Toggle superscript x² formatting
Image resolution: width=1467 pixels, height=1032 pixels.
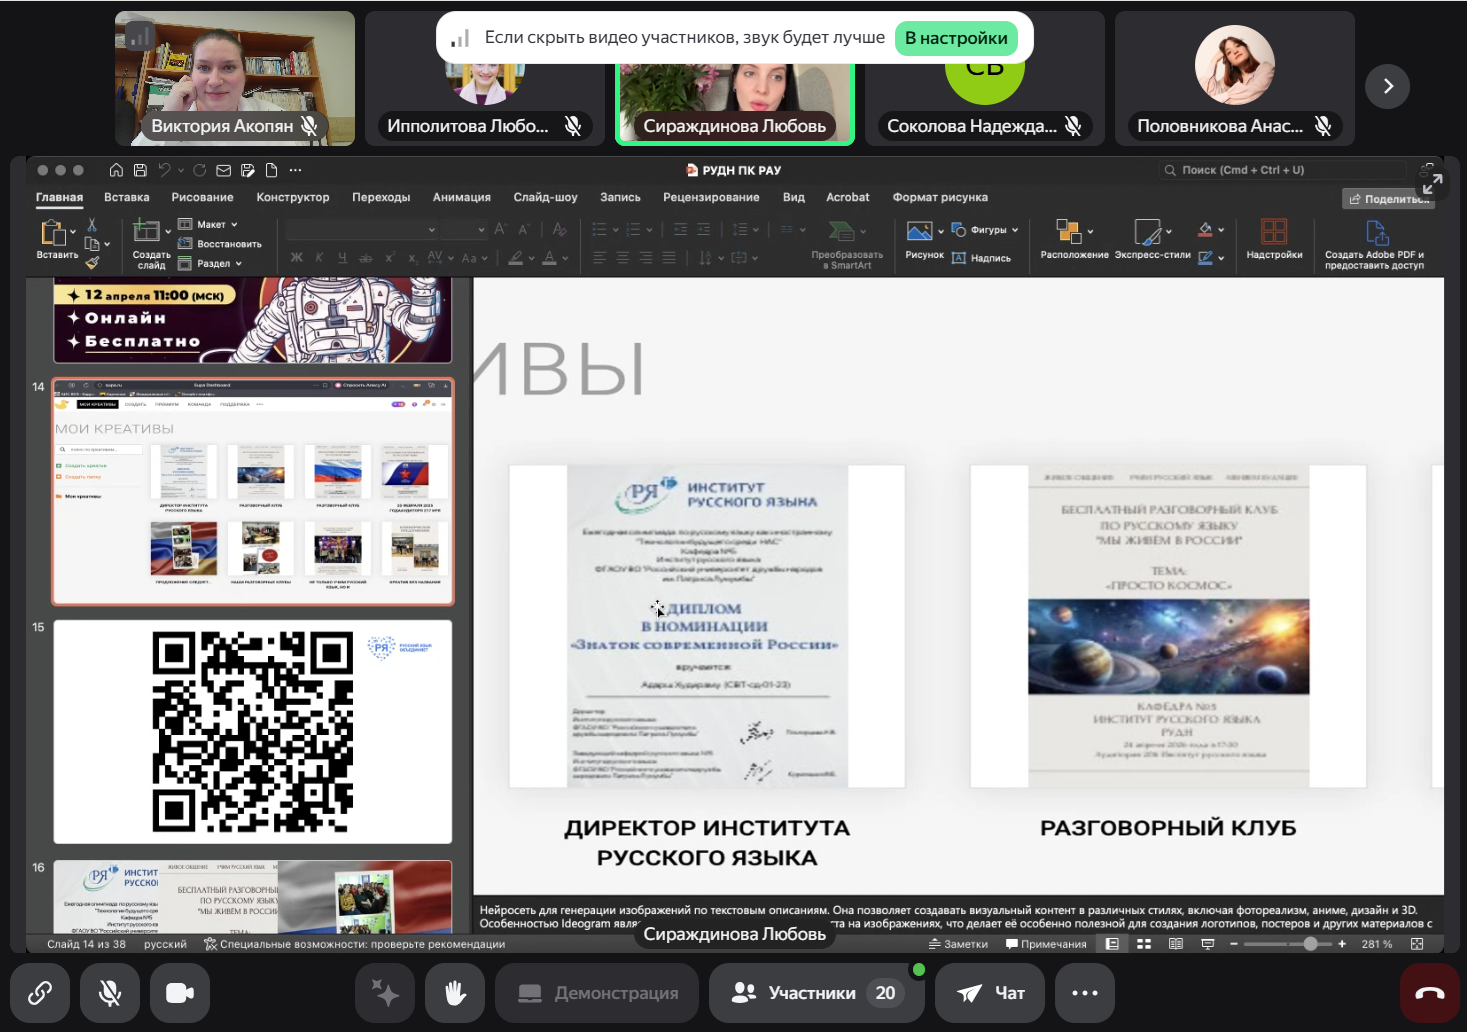pyautogui.click(x=390, y=258)
